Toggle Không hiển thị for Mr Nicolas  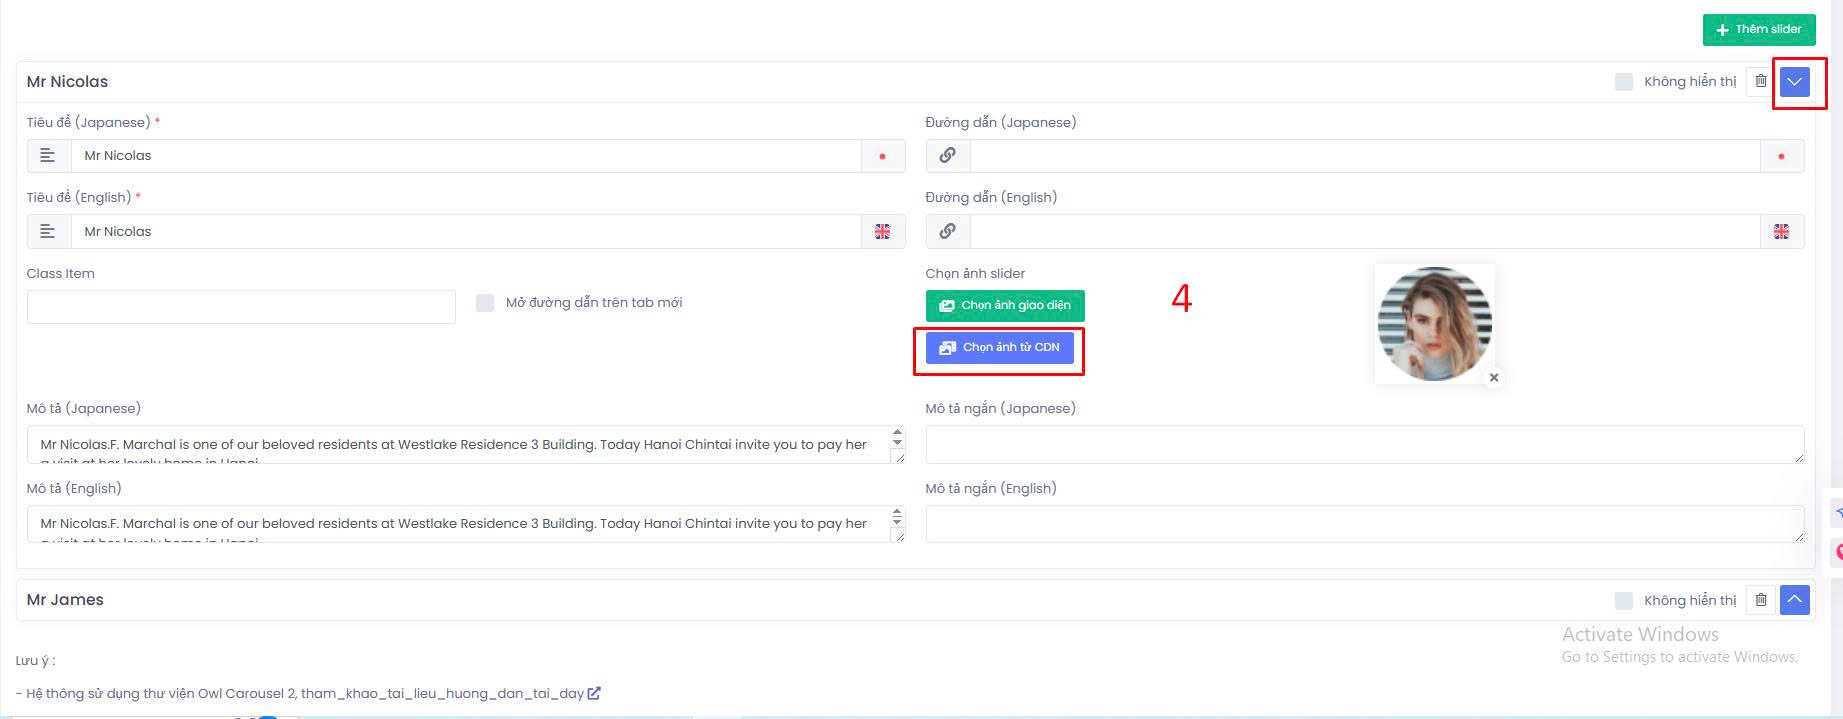tap(1624, 82)
